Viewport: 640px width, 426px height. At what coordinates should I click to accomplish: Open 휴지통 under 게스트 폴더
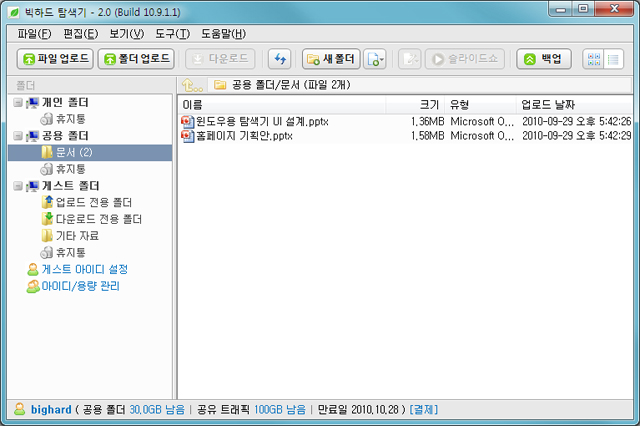click(70, 253)
